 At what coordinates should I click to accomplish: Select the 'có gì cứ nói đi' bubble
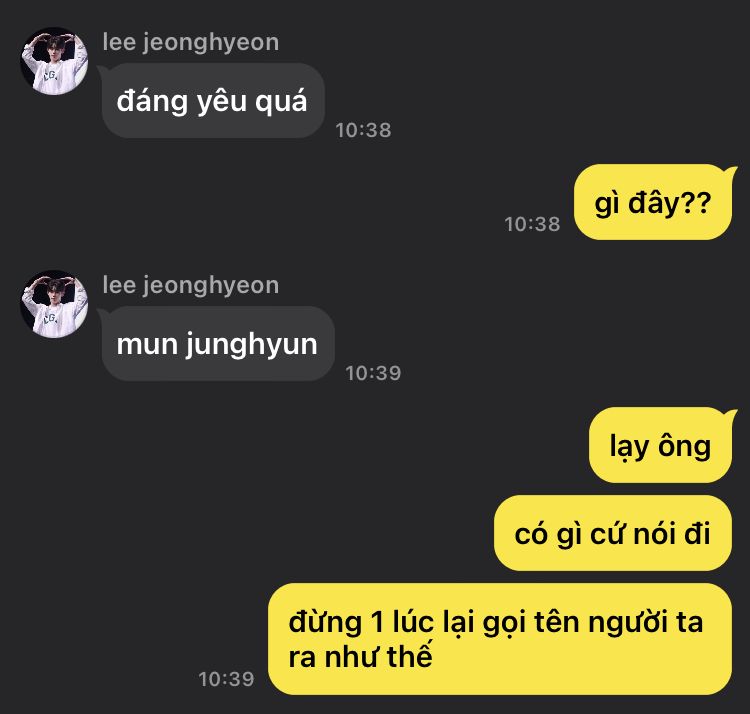(613, 533)
